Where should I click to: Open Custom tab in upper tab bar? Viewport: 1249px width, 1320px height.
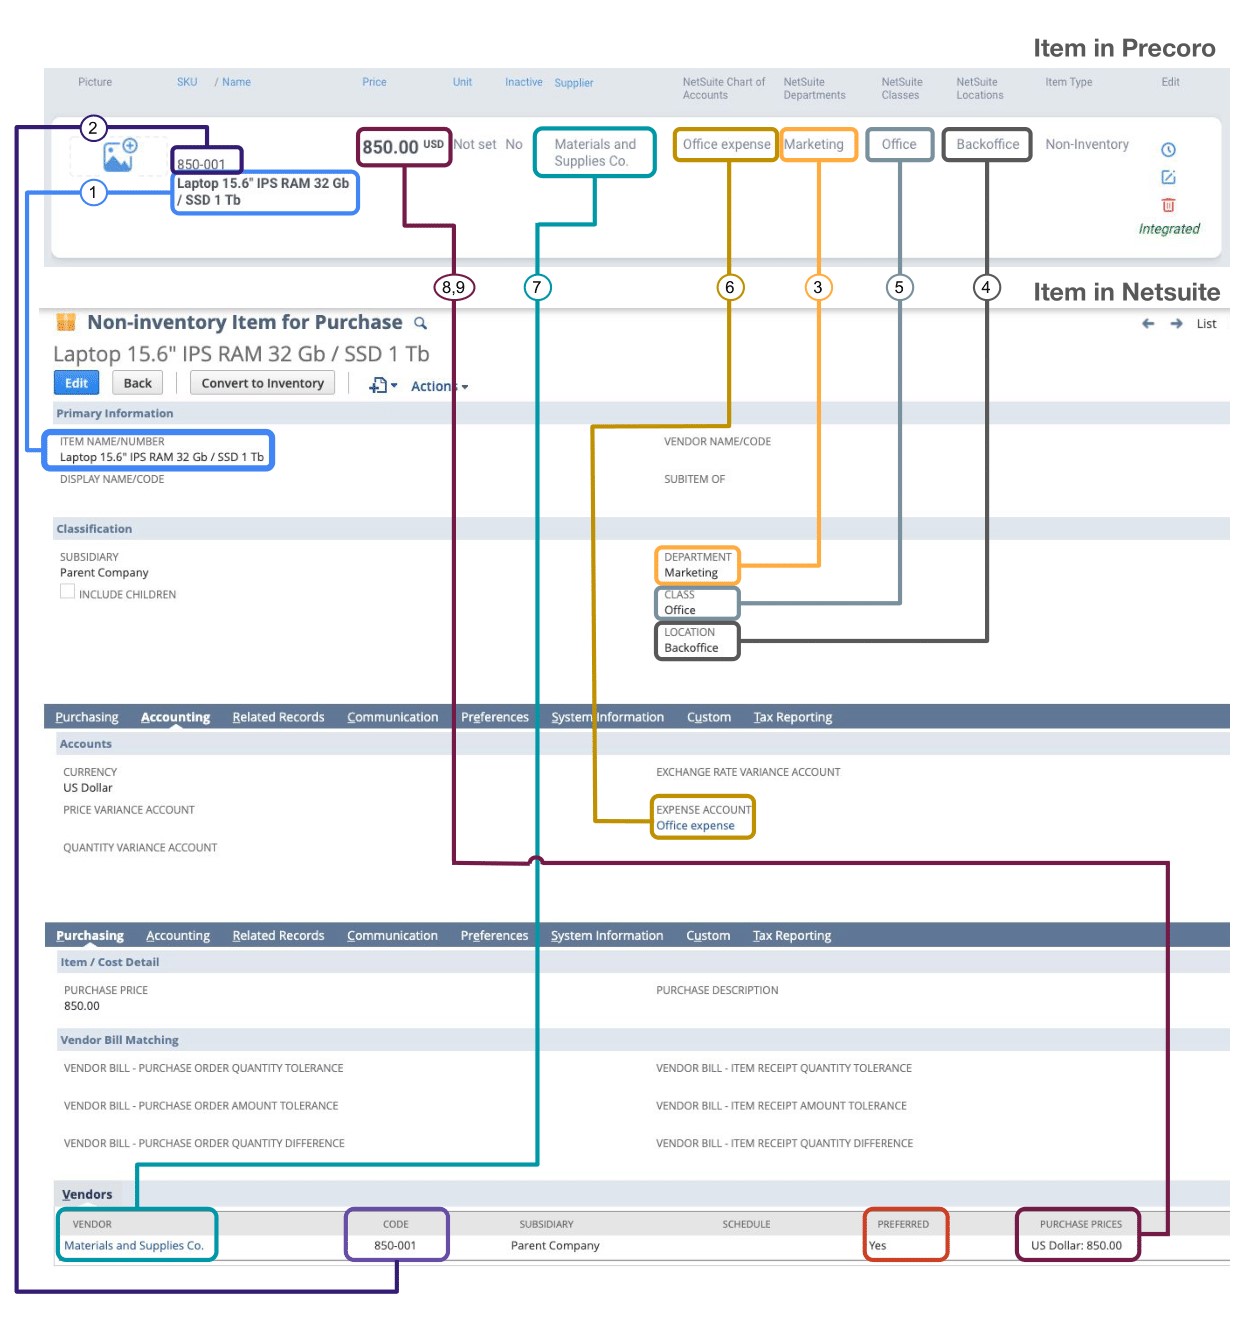tap(709, 717)
